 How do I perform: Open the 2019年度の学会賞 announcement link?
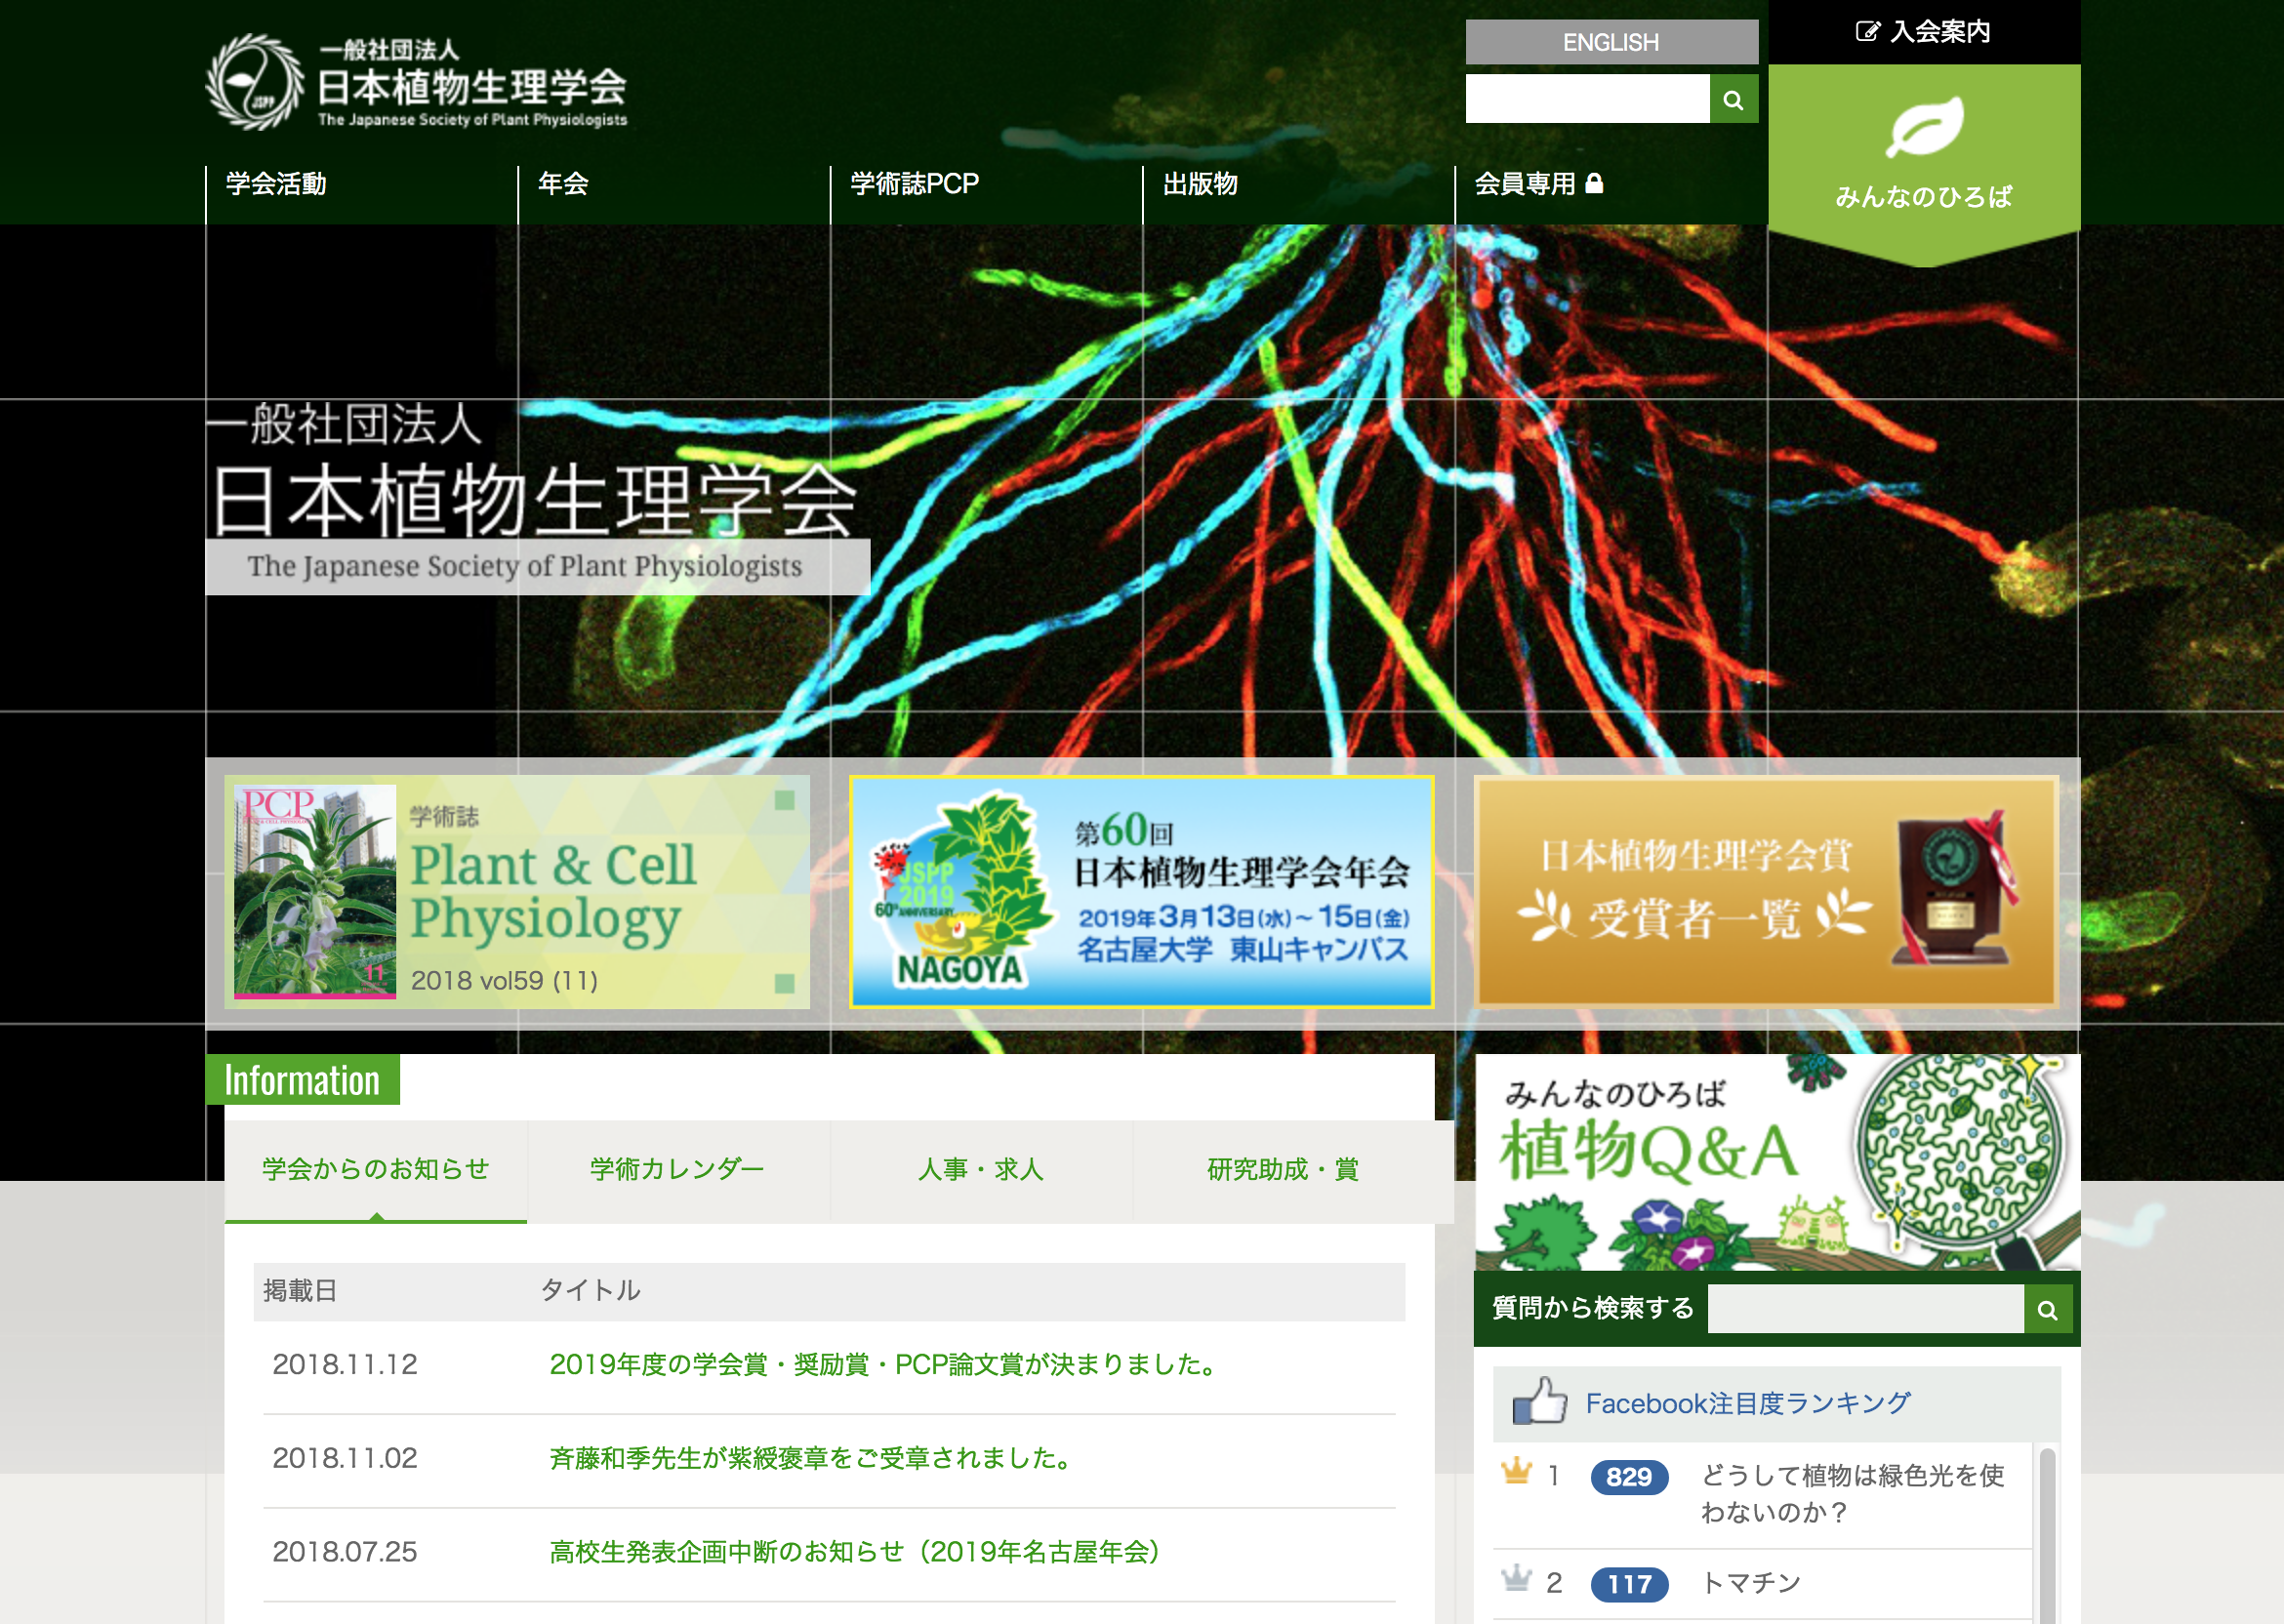click(883, 1364)
